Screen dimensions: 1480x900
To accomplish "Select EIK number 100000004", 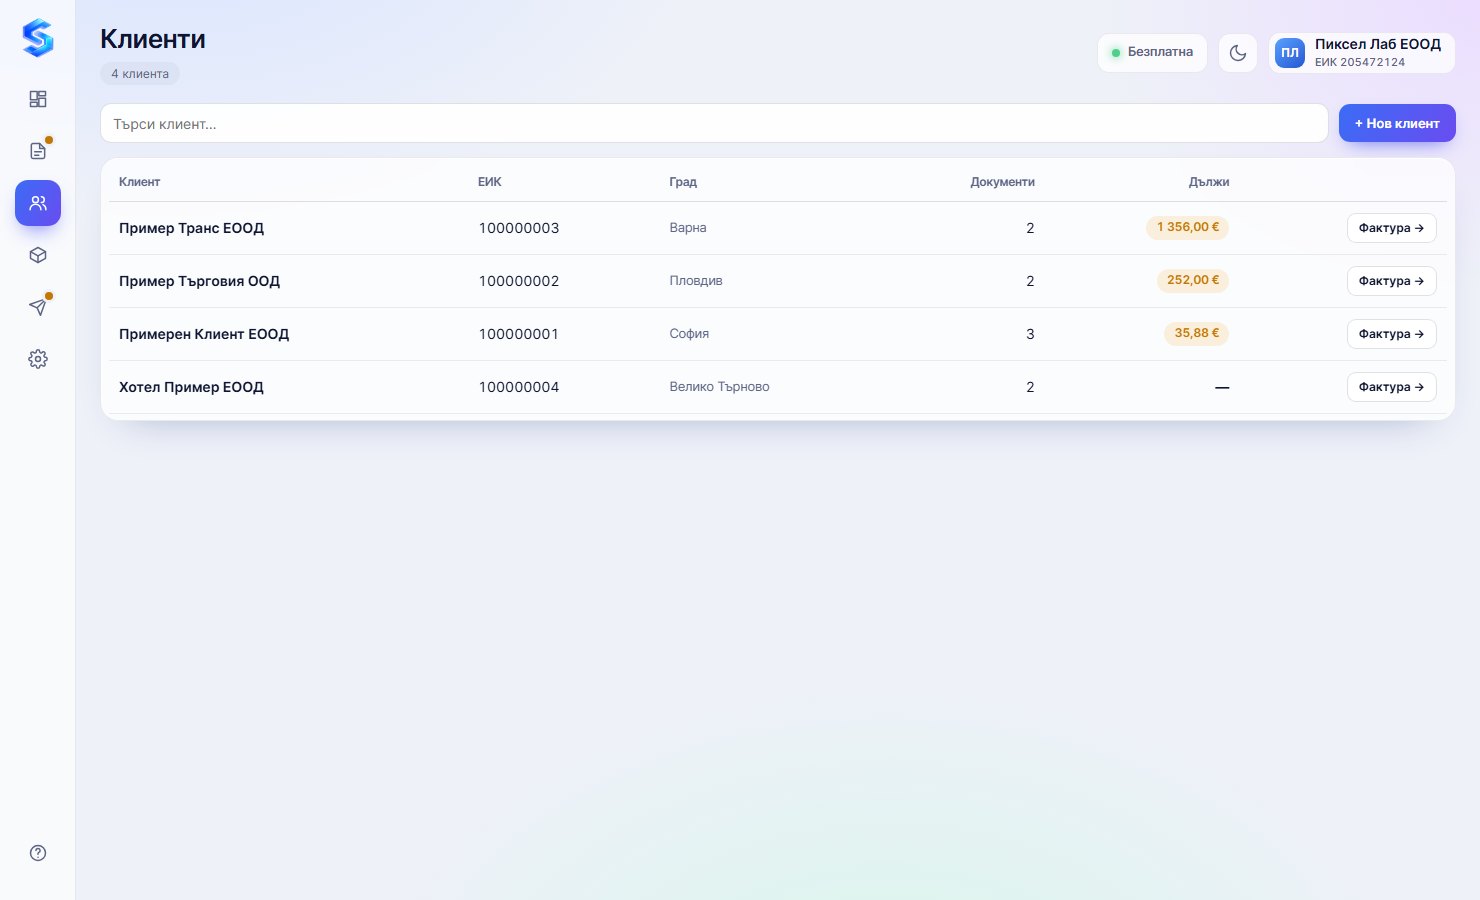I will [x=519, y=387].
